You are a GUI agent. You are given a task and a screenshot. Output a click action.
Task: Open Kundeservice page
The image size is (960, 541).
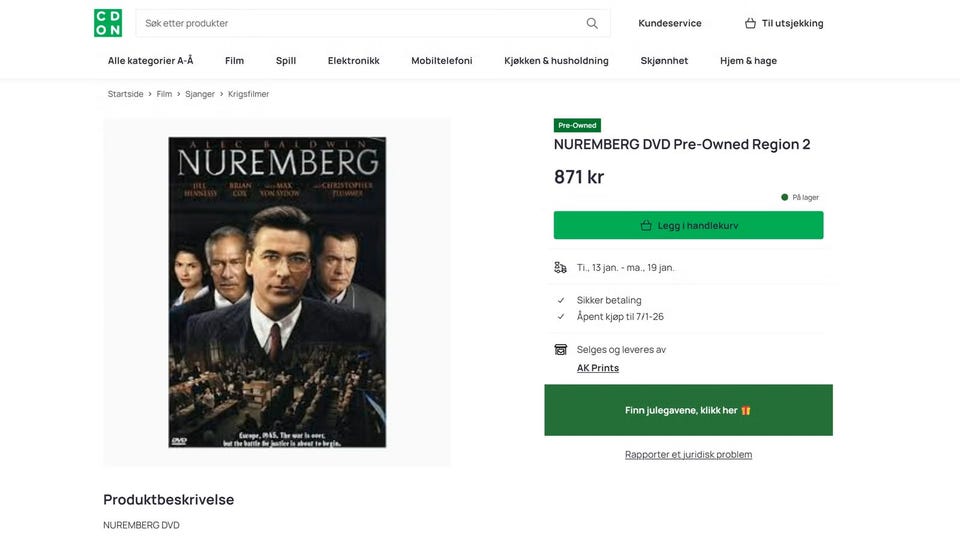coord(670,23)
